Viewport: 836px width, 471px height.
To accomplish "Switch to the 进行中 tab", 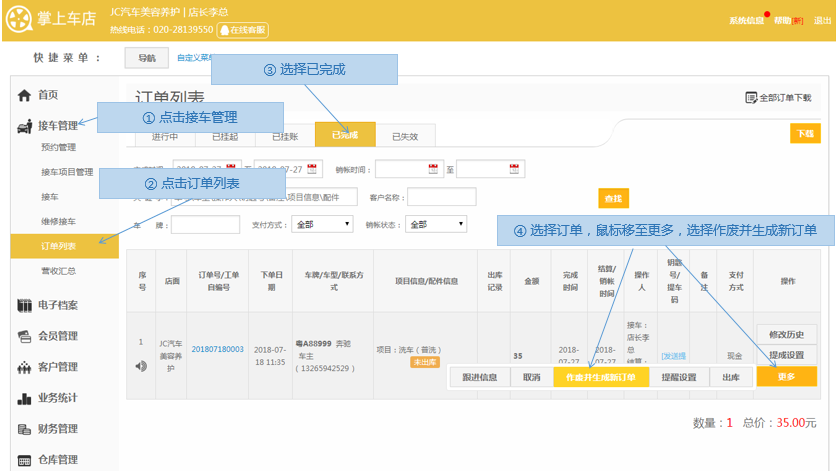I will click(x=165, y=136).
